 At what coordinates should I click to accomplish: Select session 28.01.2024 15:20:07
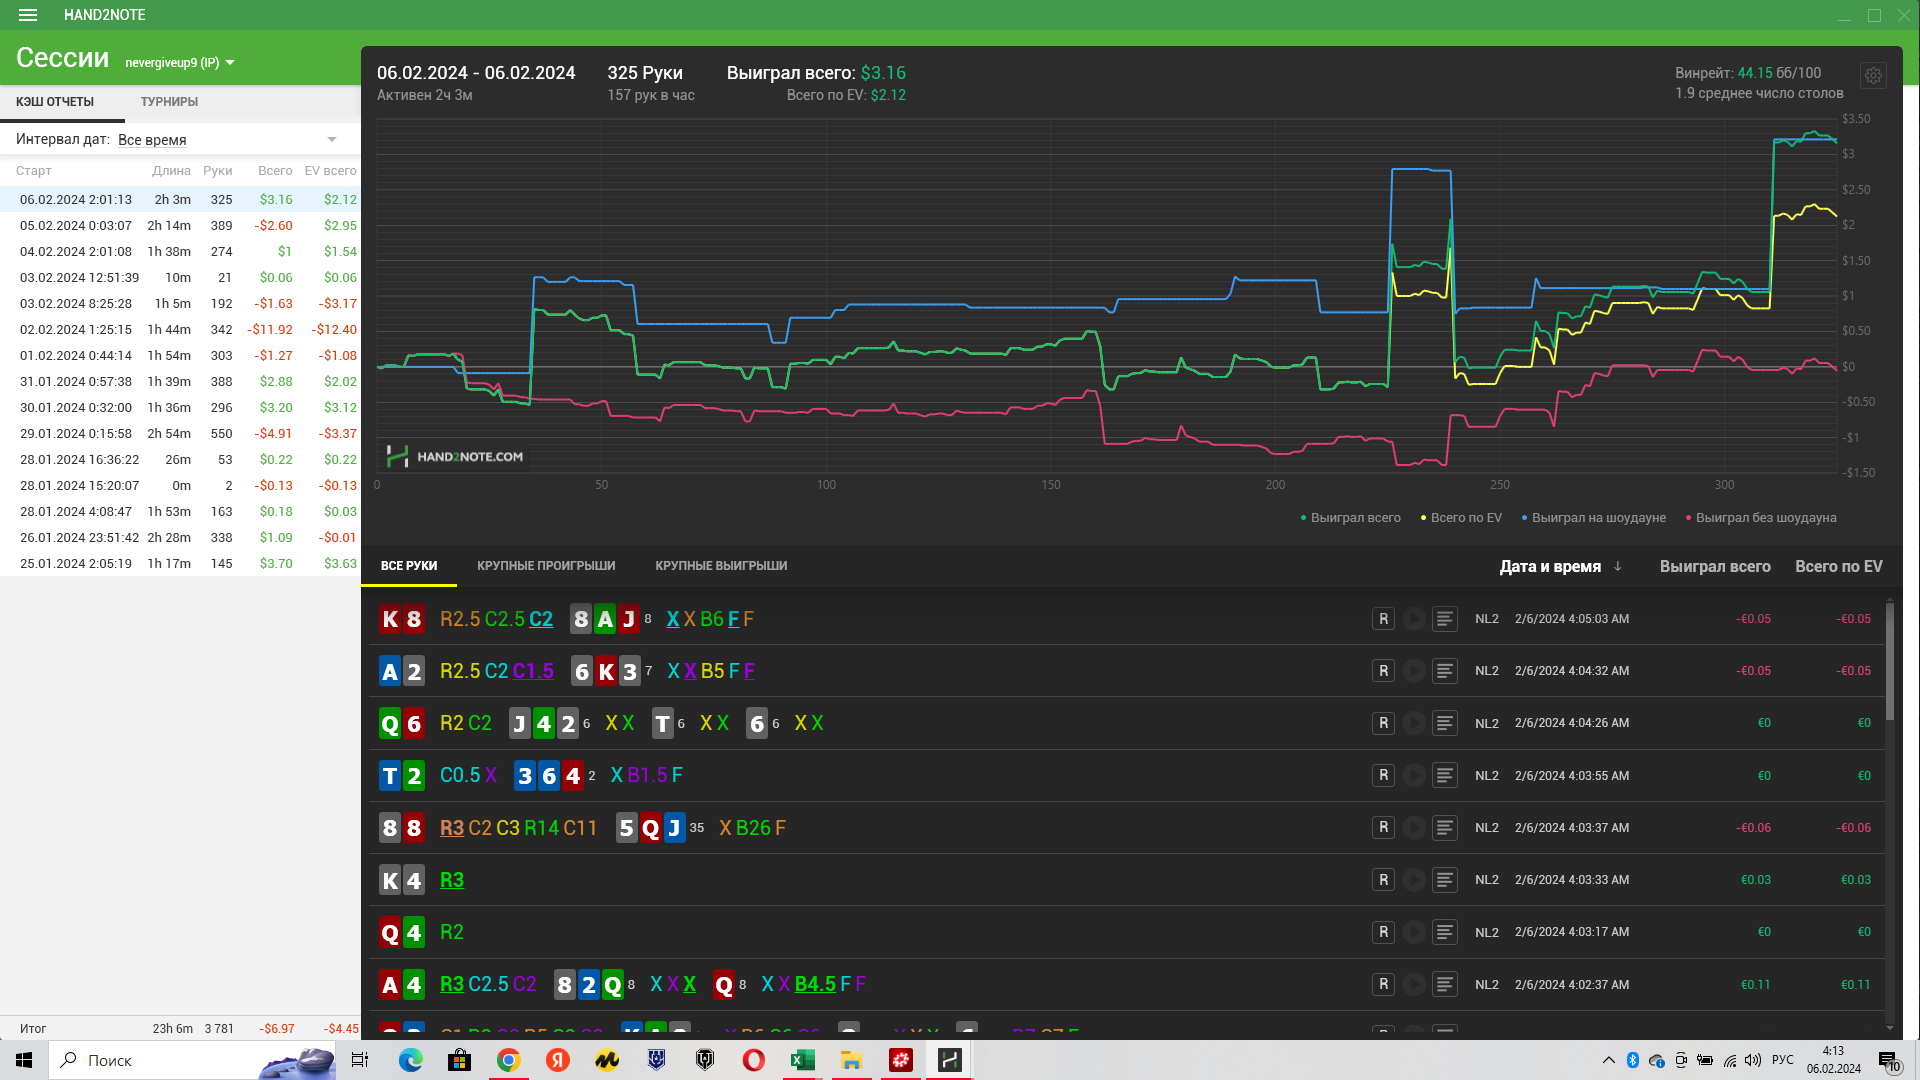(x=180, y=485)
